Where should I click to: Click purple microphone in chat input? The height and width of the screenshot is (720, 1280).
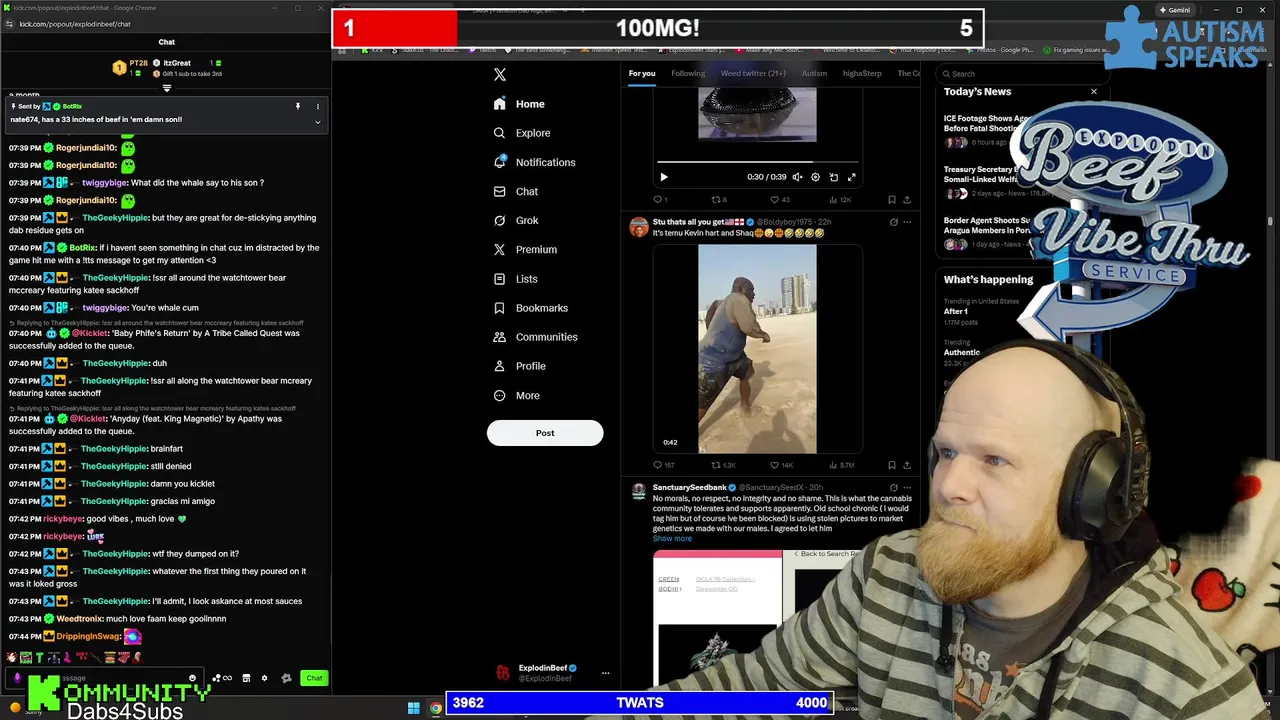(x=17, y=678)
